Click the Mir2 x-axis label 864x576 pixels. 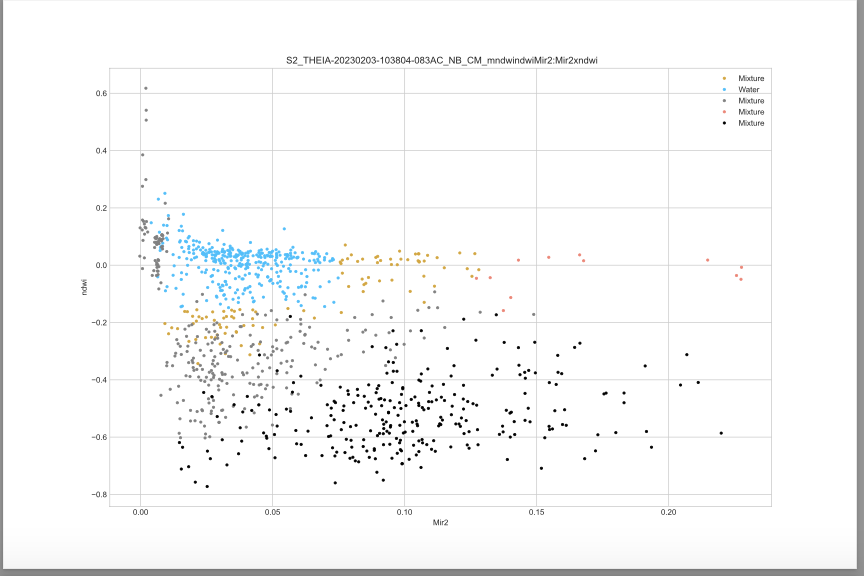[440, 523]
